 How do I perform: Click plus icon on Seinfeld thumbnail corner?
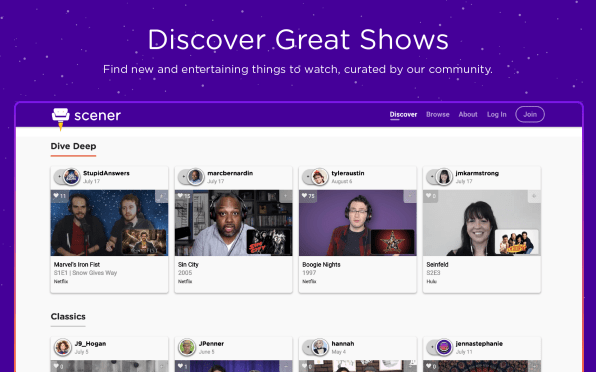[x=534, y=196]
